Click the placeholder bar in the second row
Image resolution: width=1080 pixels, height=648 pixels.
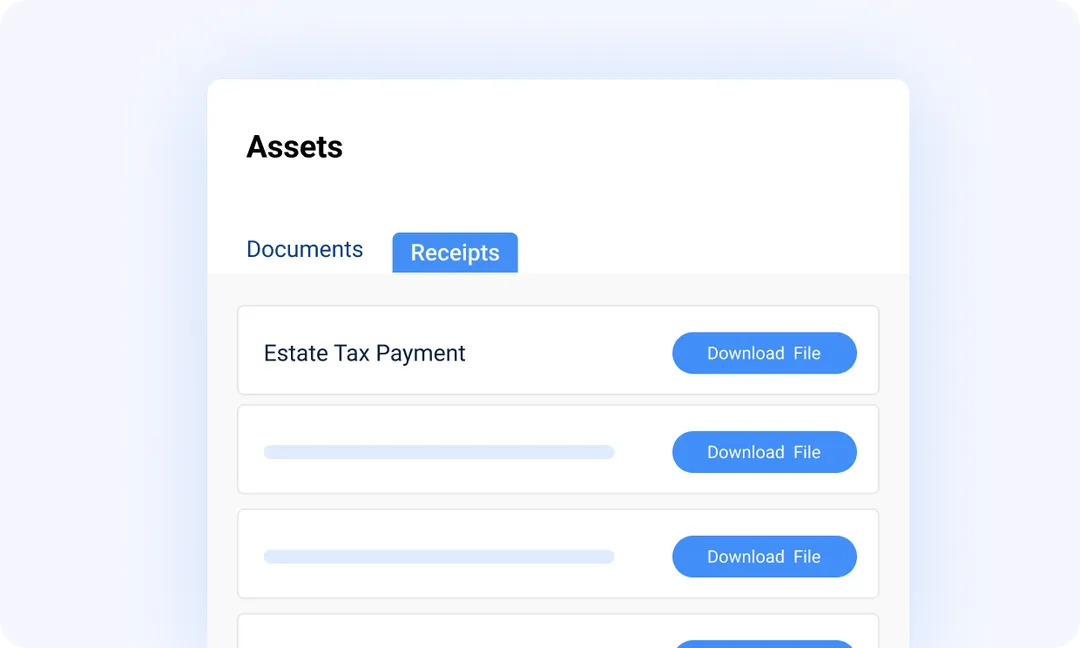(438, 452)
